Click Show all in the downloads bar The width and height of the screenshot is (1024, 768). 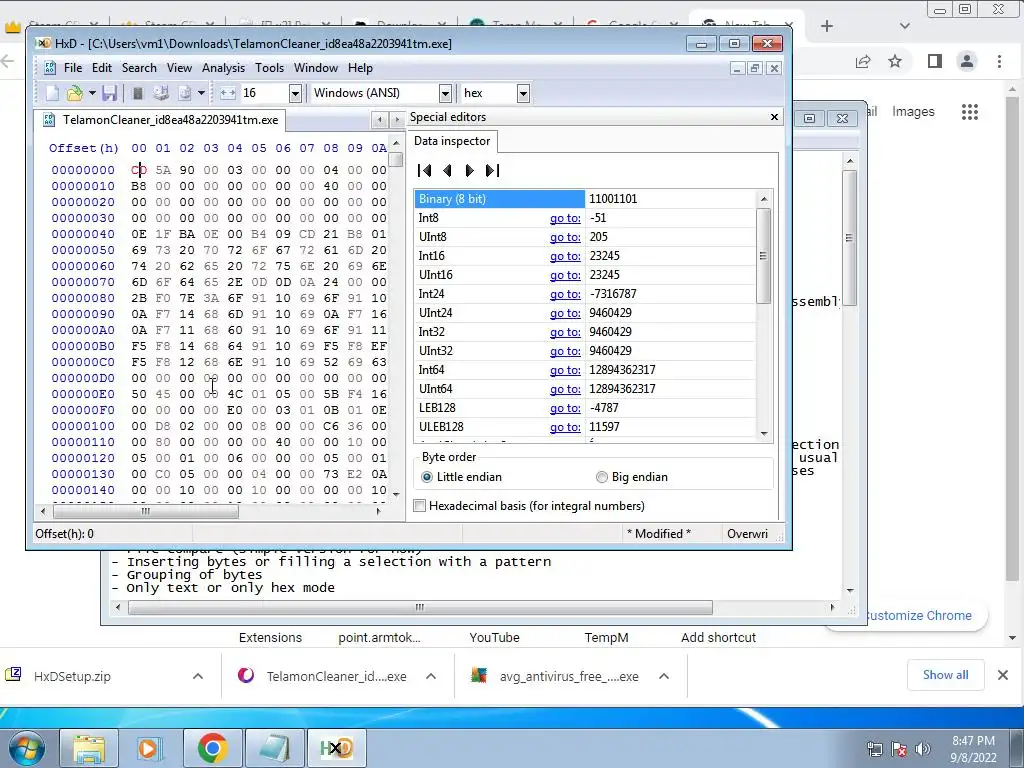(945, 675)
